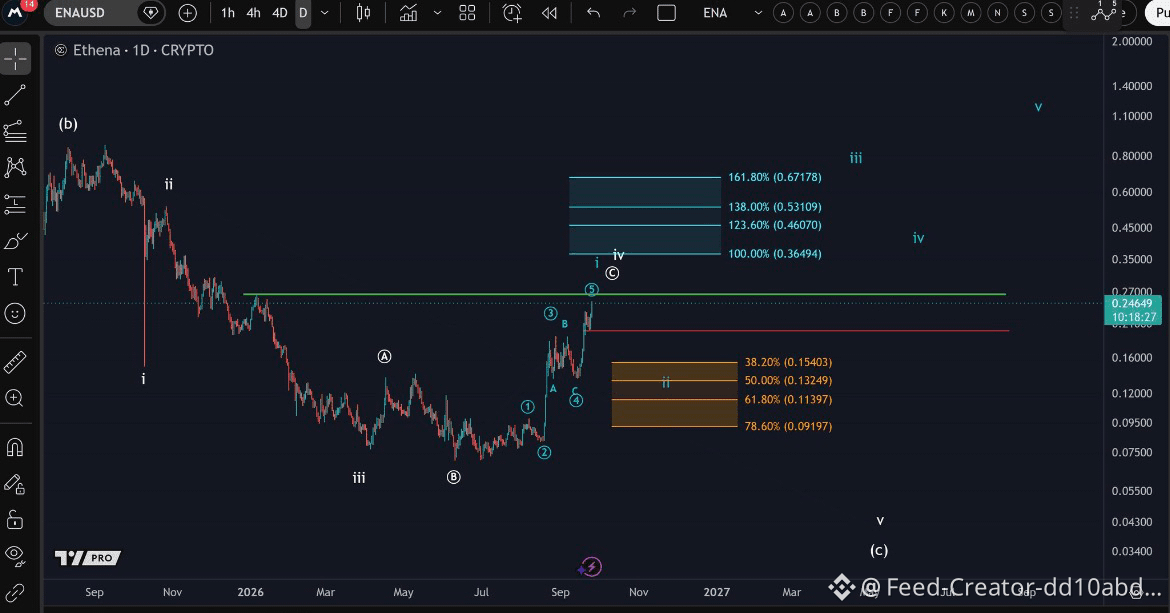Expand the timeframe interval dropdown arrow
The image size is (1170, 613).
click(325, 13)
